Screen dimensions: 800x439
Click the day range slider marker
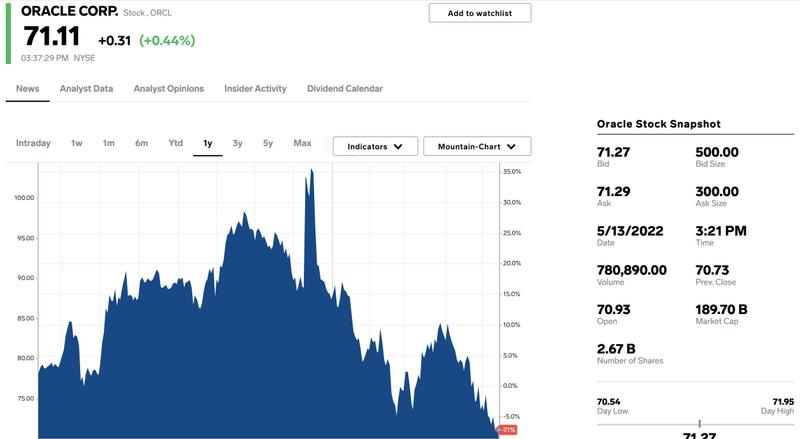(699, 423)
